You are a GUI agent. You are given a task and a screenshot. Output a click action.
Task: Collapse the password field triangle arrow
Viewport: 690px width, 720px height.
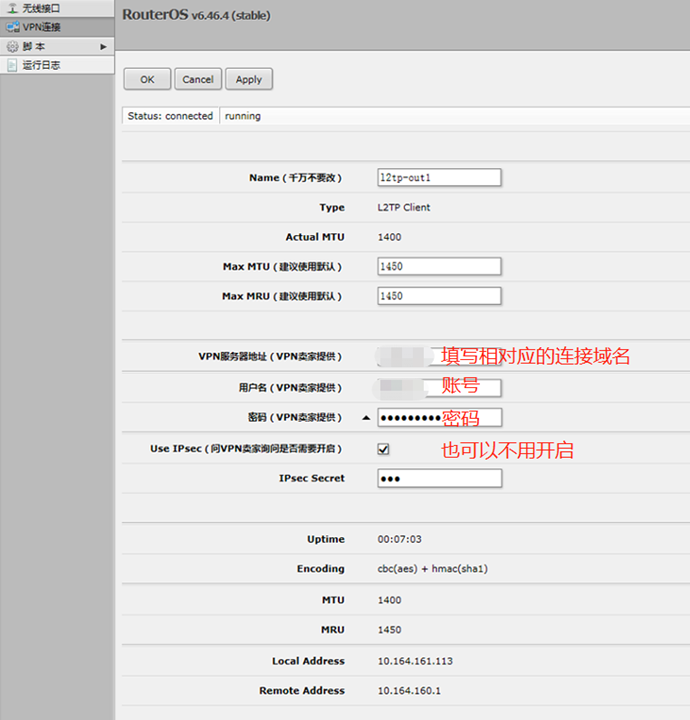pyautogui.click(x=365, y=418)
